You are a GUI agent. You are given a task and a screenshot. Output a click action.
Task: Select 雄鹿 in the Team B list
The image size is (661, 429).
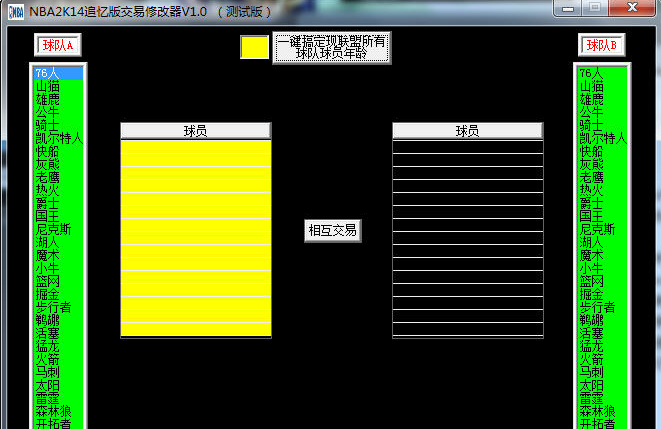602,99
